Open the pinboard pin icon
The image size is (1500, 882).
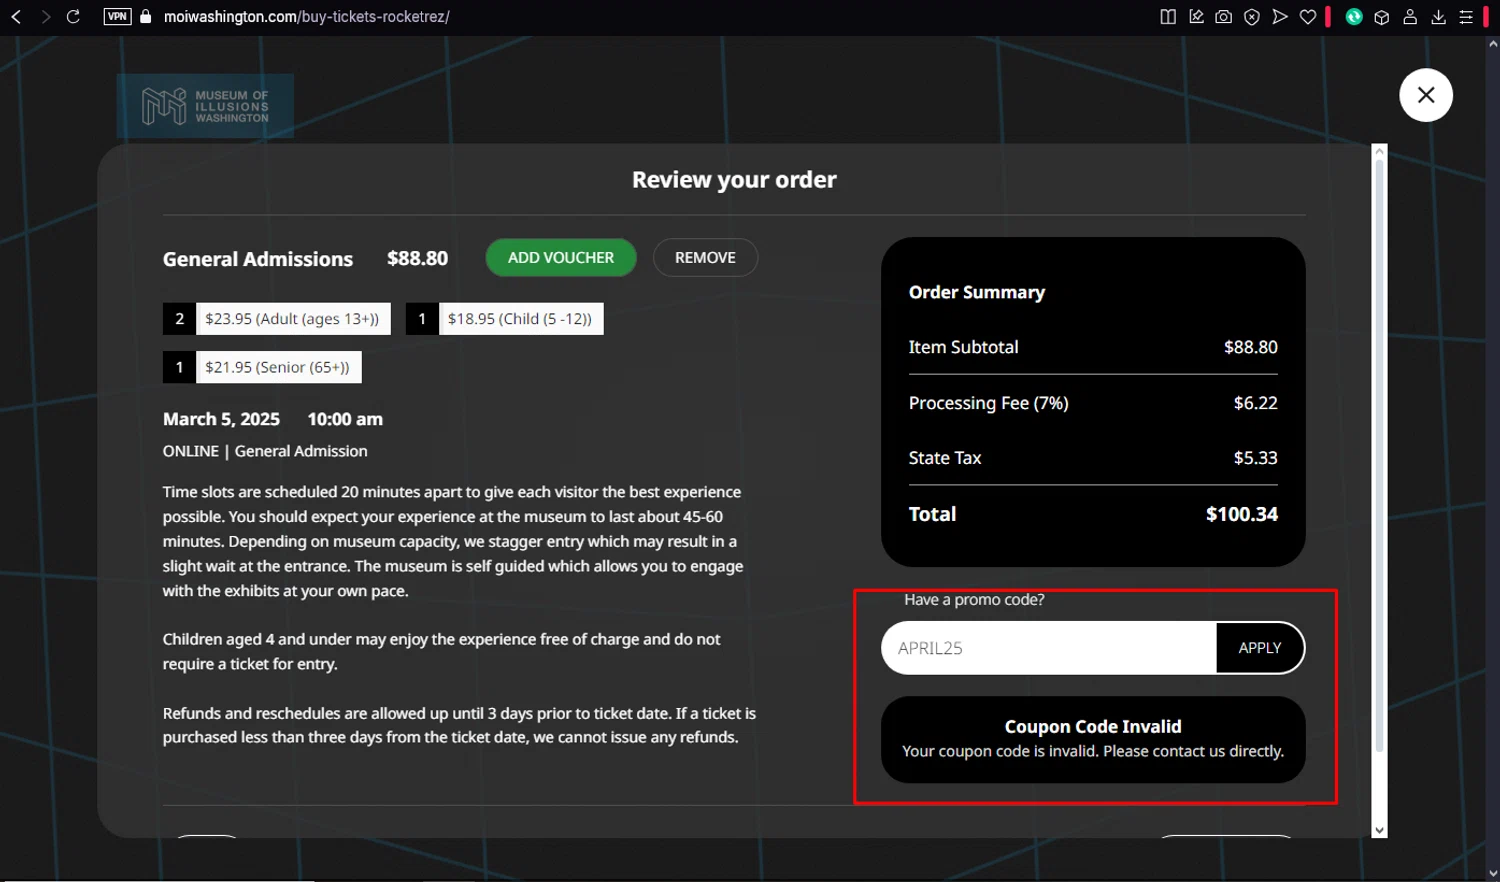pos(1196,17)
